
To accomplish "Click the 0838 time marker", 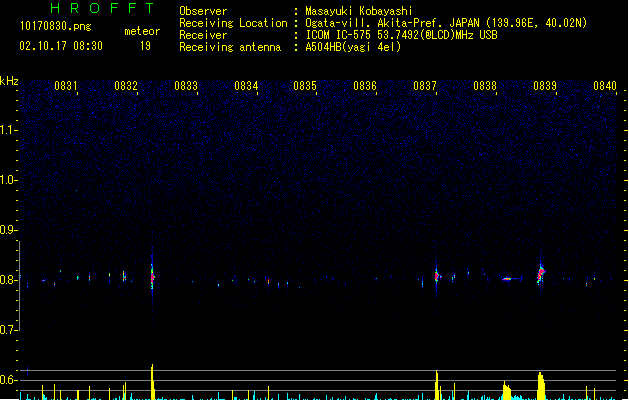I will click(485, 86).
